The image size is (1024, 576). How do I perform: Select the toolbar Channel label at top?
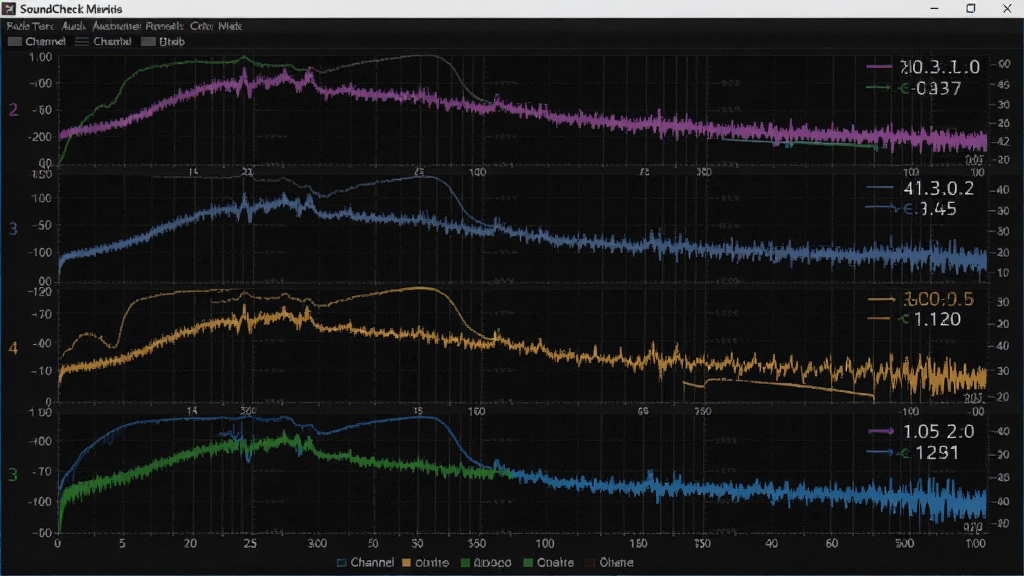(x=46, y=41)
